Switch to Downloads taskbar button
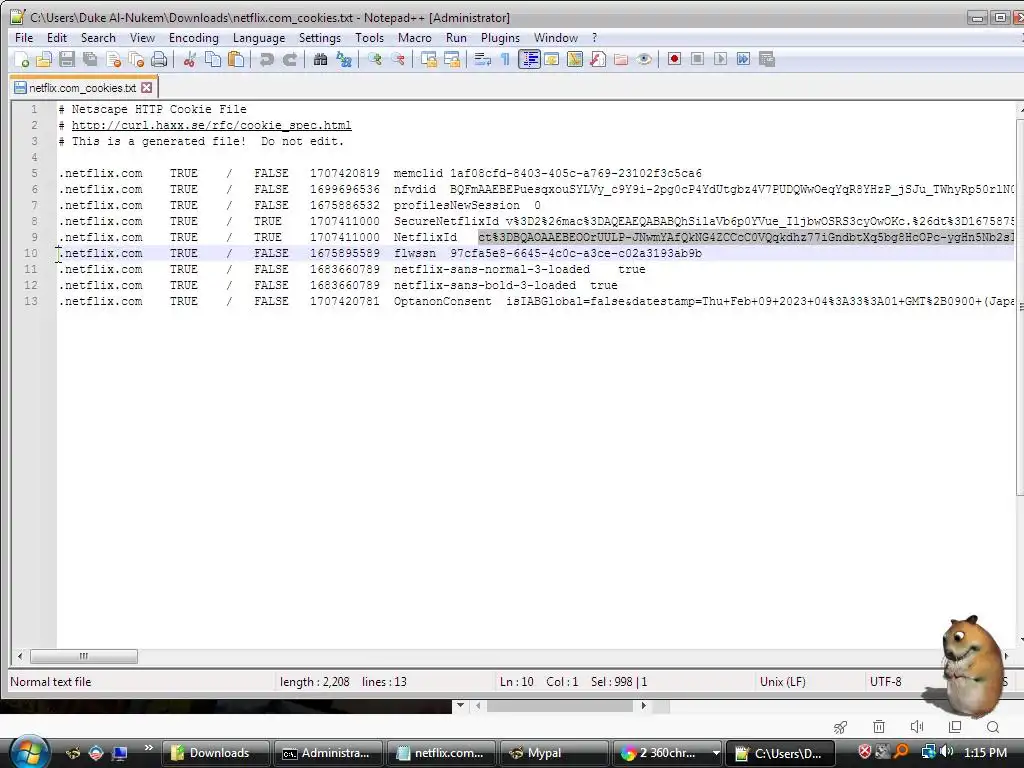1024x768 pixels. pyautogui.click(x=215, y=753)
